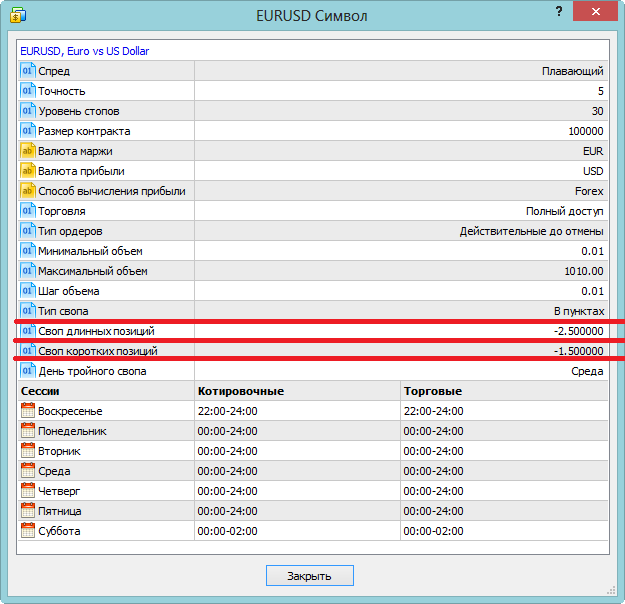Image resolution: width=625 pixels, height=604 pixels.
Task: Click the calendar icon for Суббота
Action: point(28,531)
